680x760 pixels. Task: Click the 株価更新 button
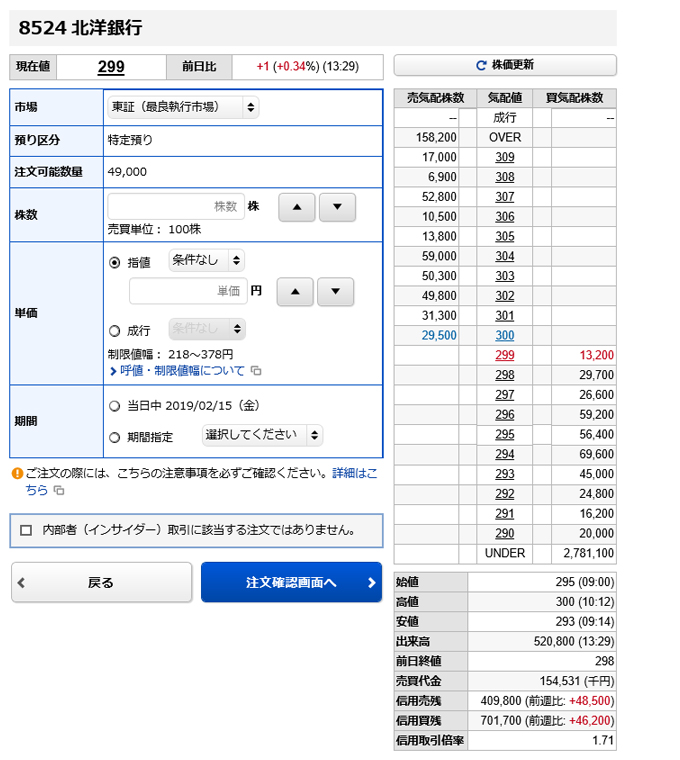pyautogui.click(x=505, y=65)
